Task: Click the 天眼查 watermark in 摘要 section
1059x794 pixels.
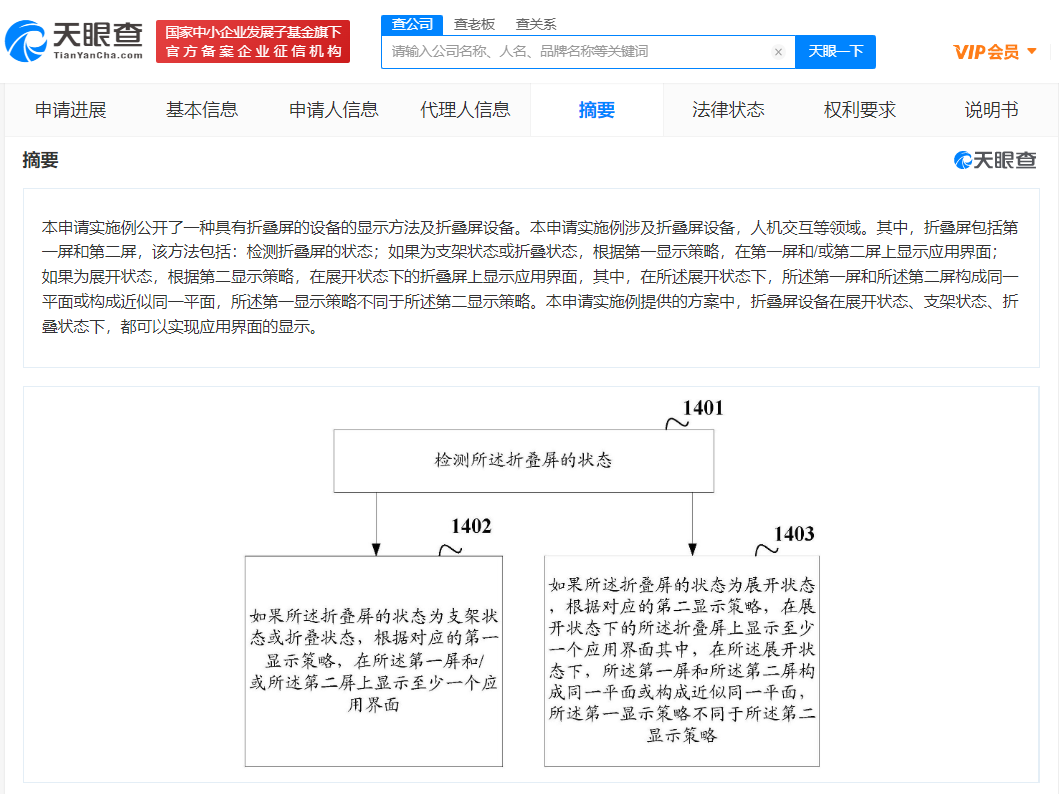Action: (x=995, y=159)
